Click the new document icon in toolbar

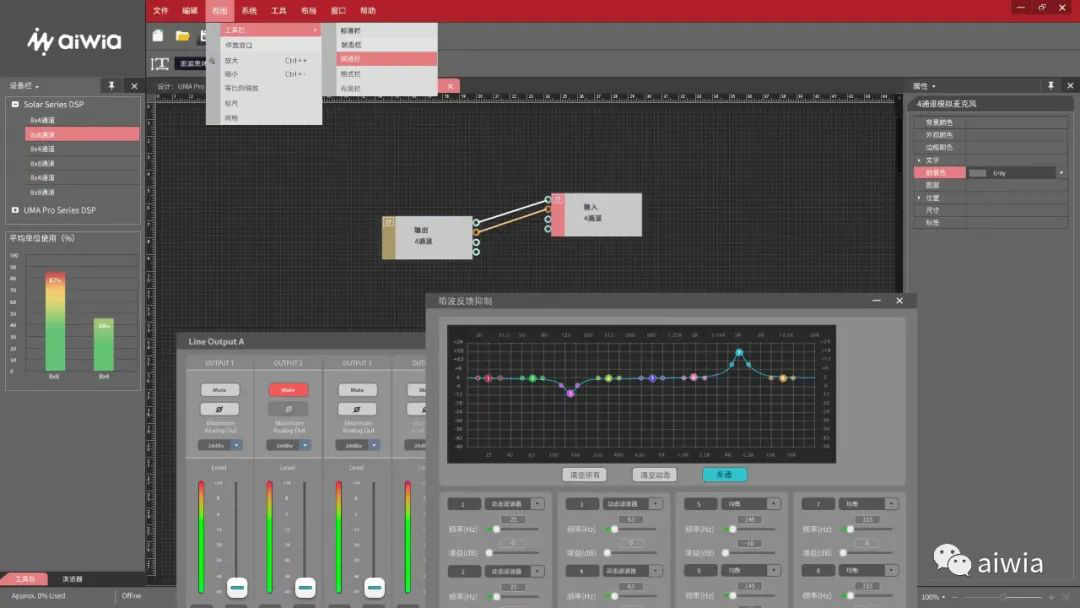(x=158, y=36)
